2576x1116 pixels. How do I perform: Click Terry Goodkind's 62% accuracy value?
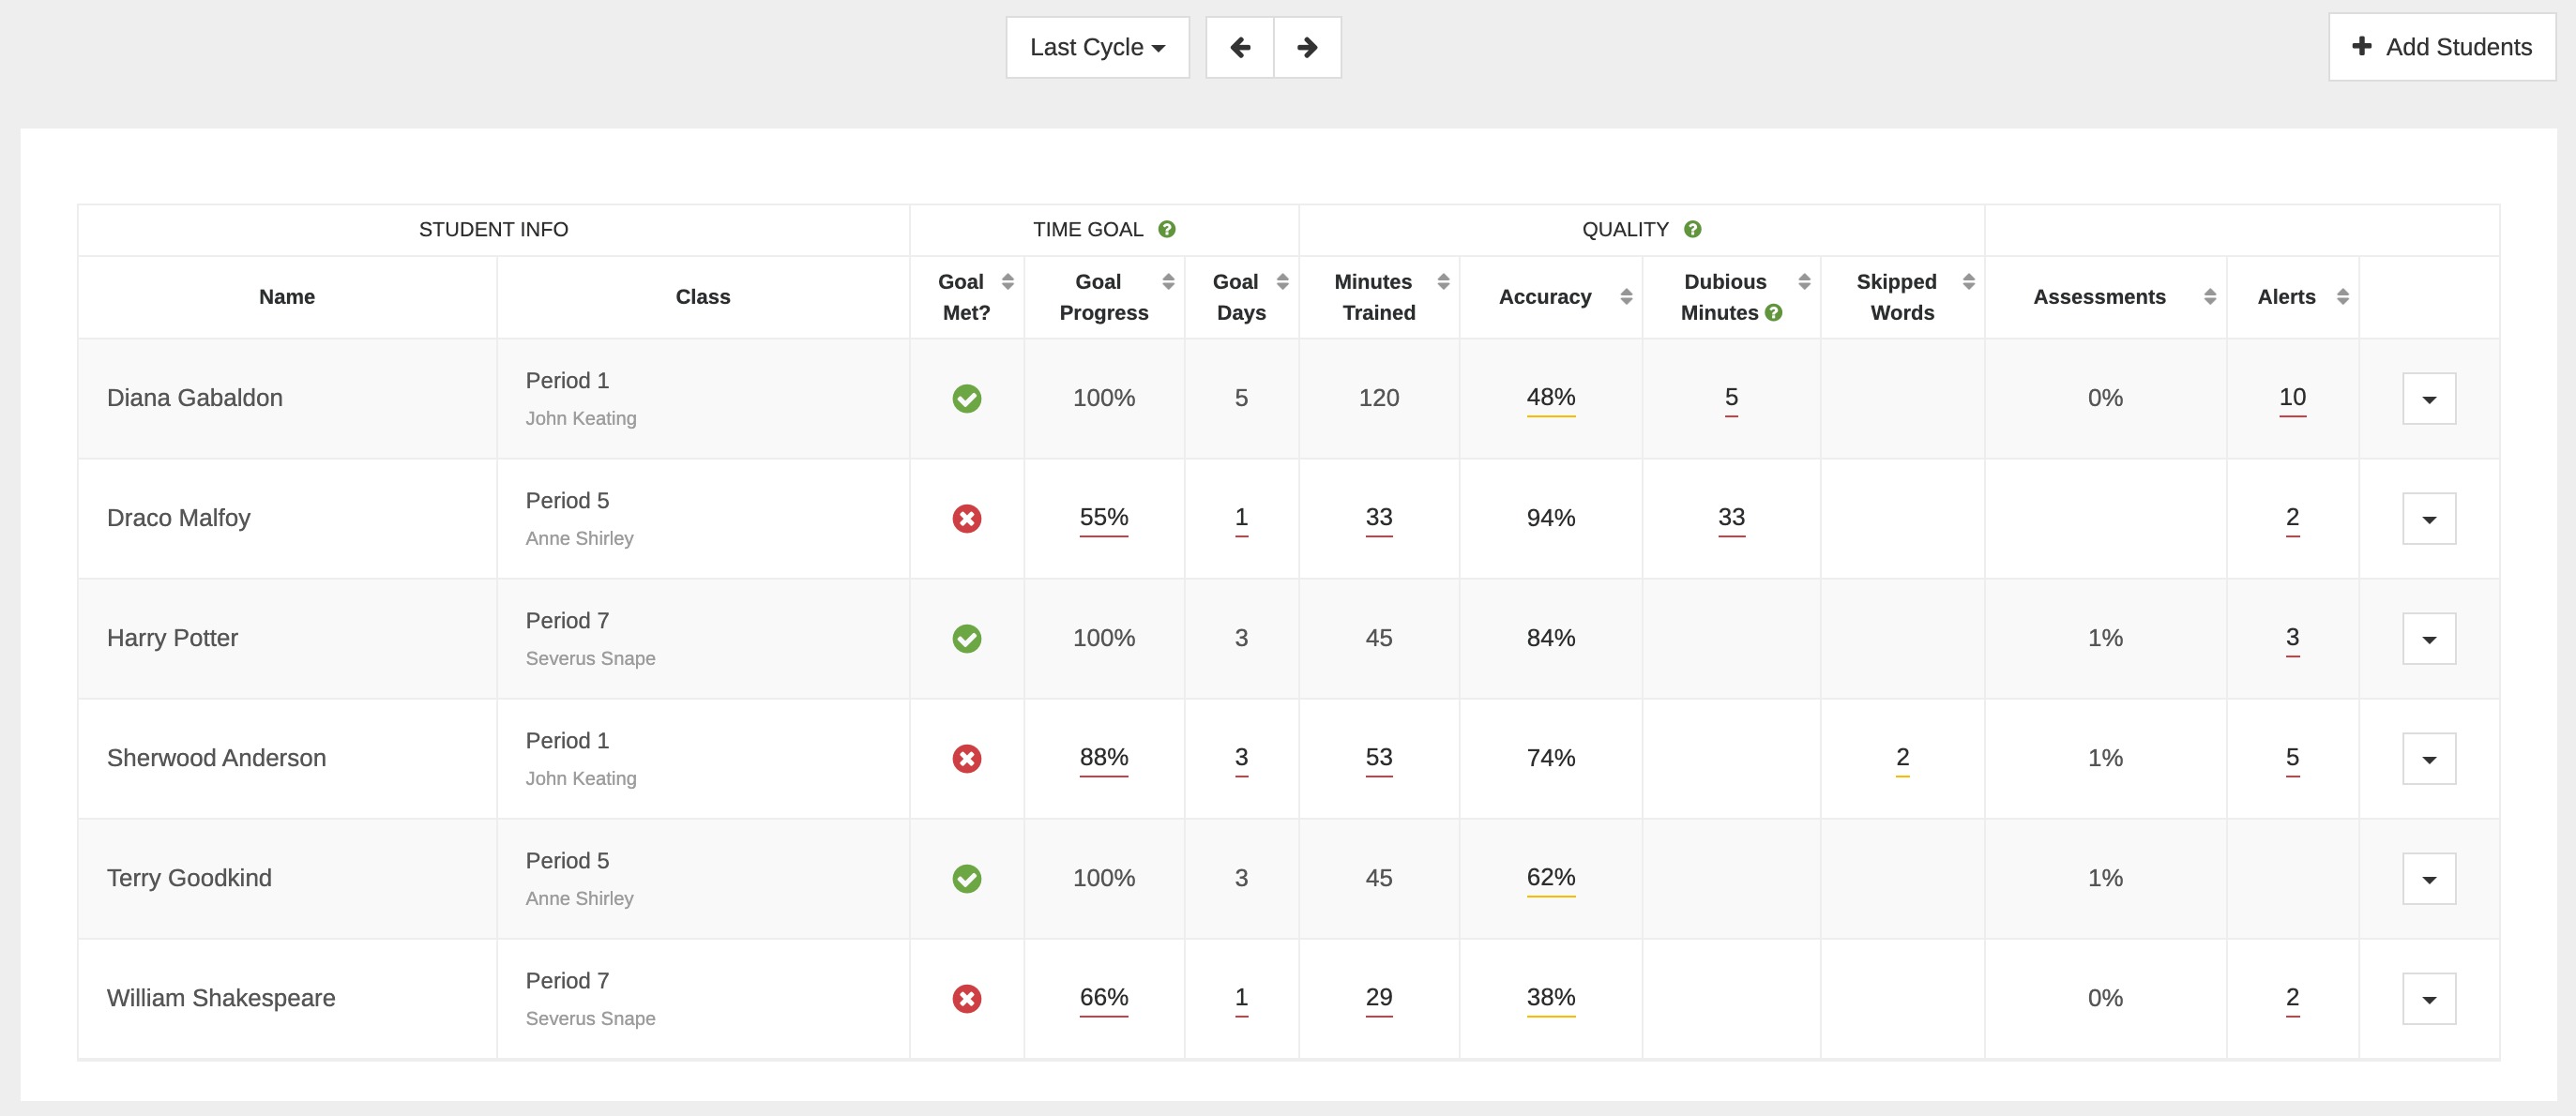[x=1550, y=877]
